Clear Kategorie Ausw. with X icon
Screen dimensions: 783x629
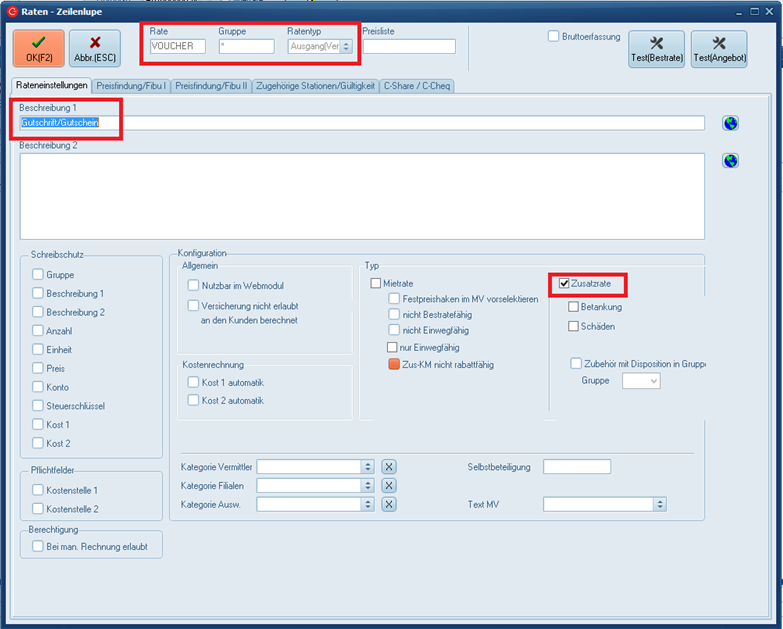[389, 504]
